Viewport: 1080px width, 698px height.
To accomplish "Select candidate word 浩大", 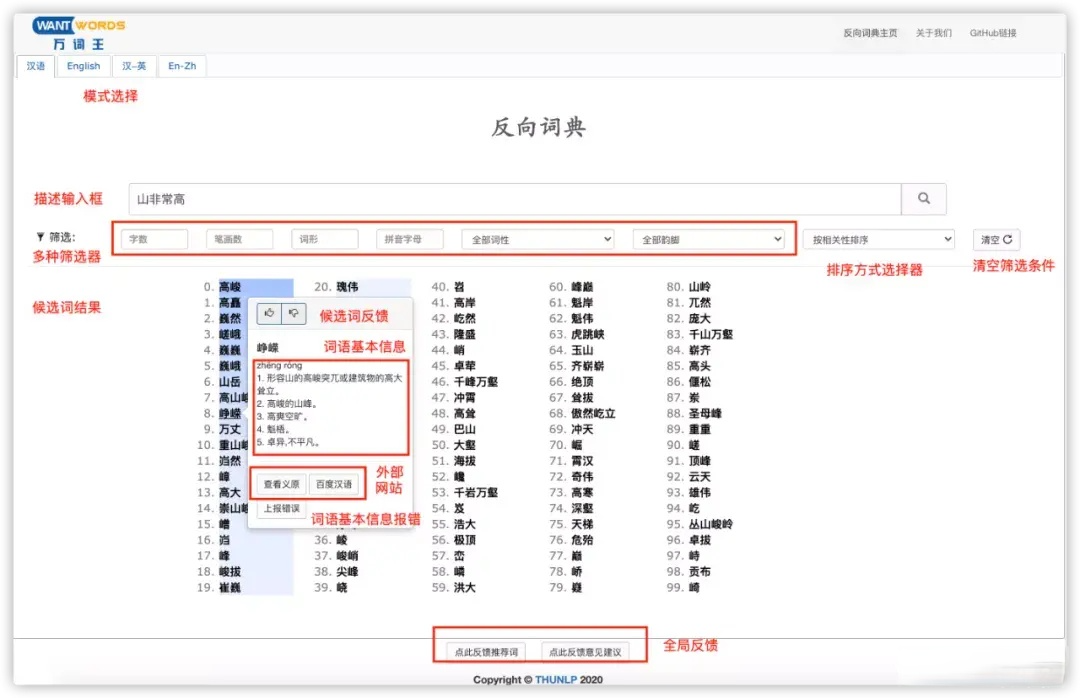I will [x=465, y=524].
